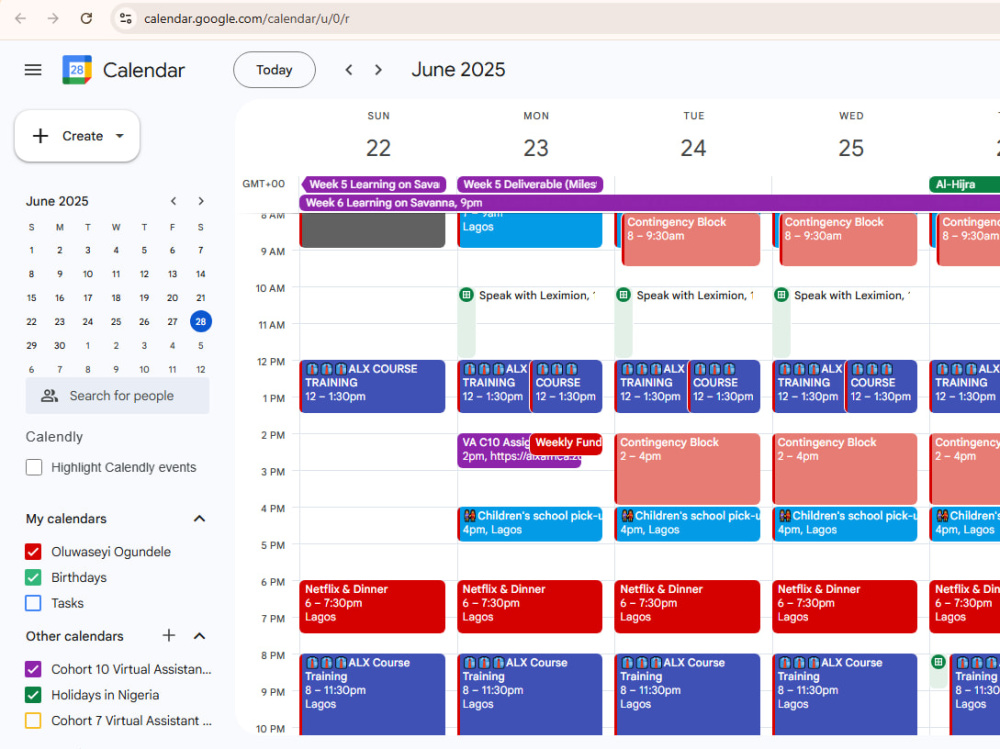This screenshot has height=749, width=1000.
Task: Uncheck Birthdays calendar
Action: tap(33, 577)
